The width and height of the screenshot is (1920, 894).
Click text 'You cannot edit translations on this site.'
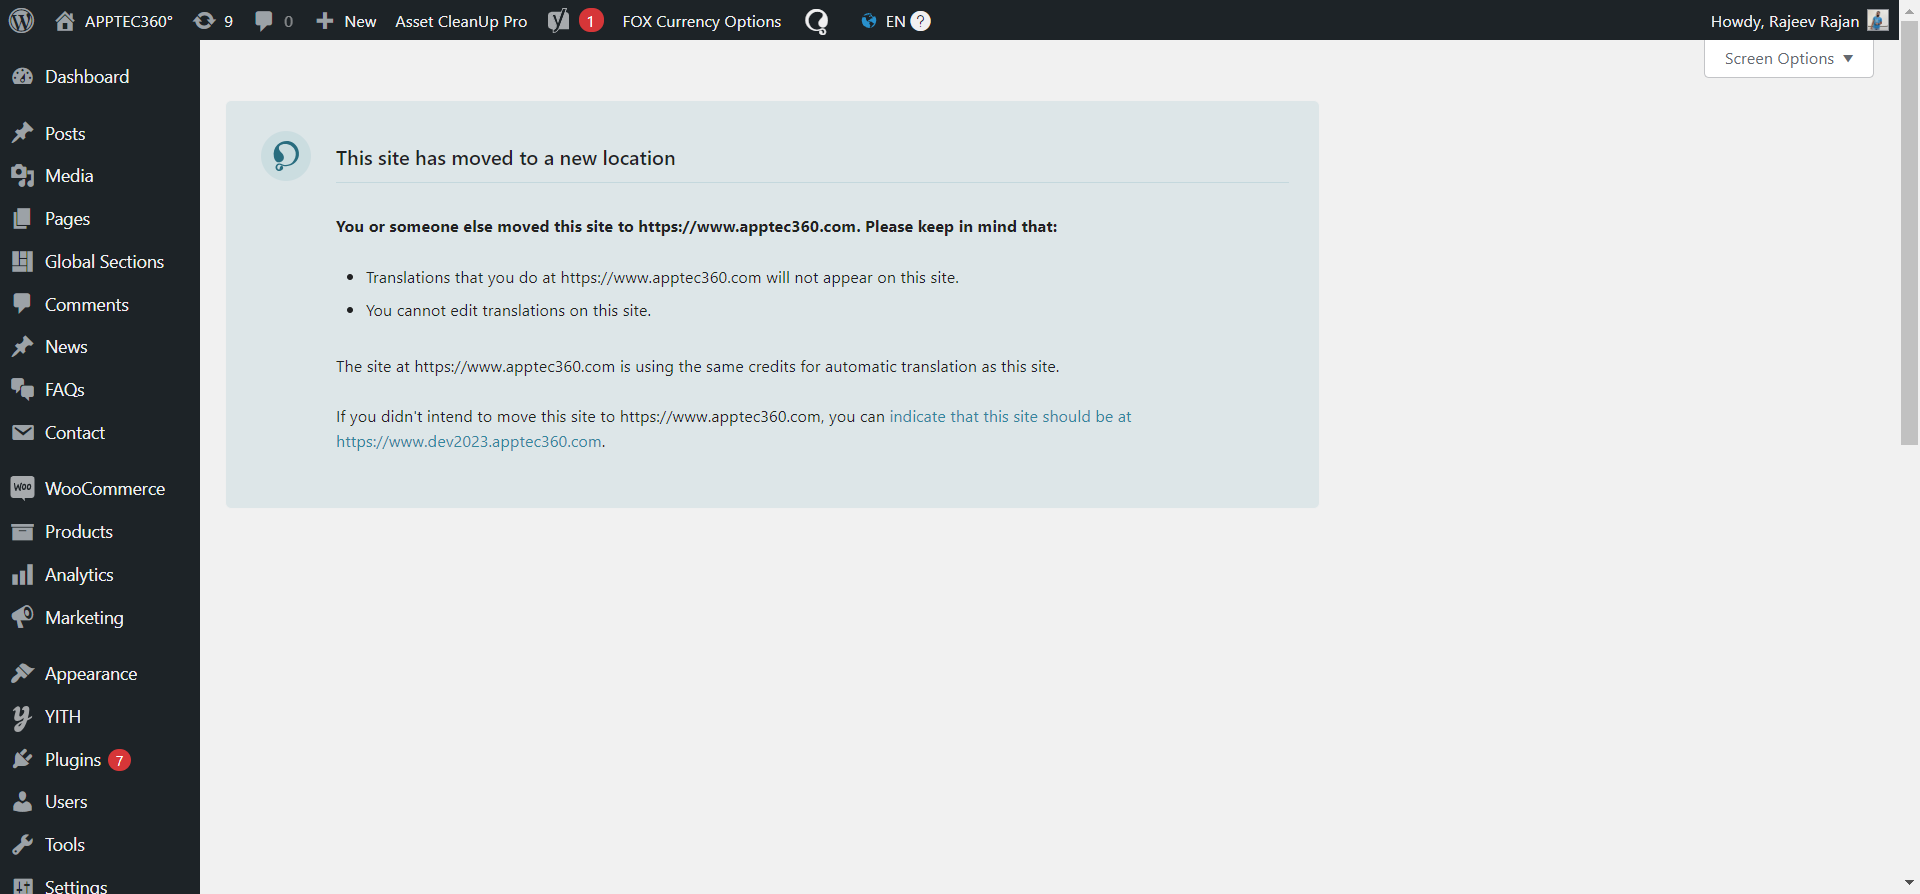pyautogui.click(x=508, y=311)
